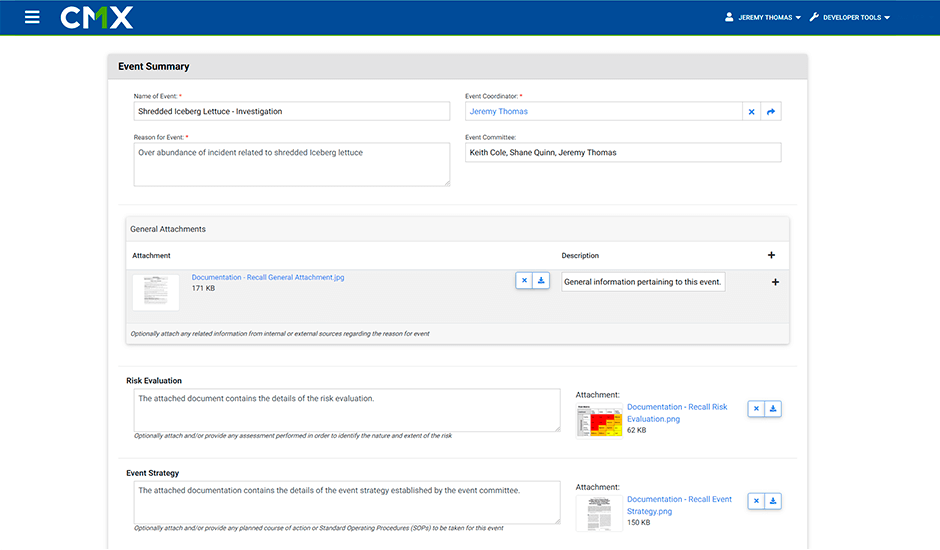Click the 62 KB file size text
This screenshot has height=550, width=940.
[637, 430]
